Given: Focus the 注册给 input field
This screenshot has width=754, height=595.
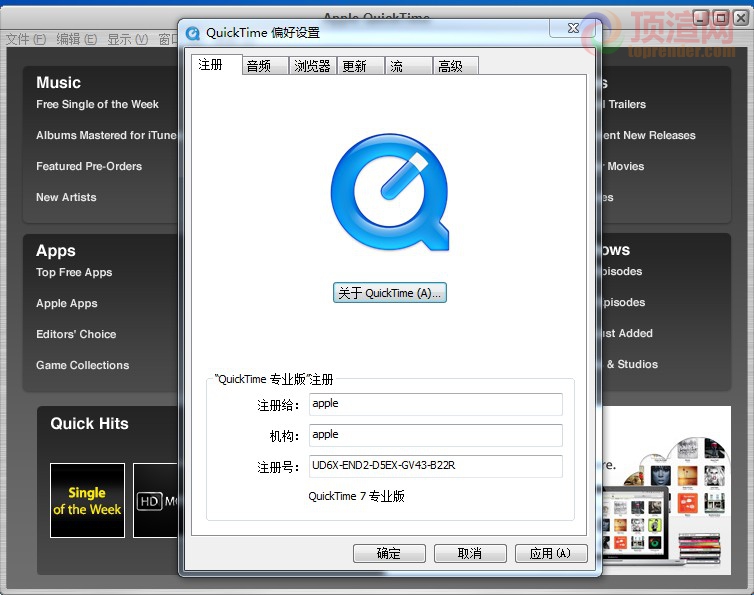Looking at the screenshot, I should point(435,404).
